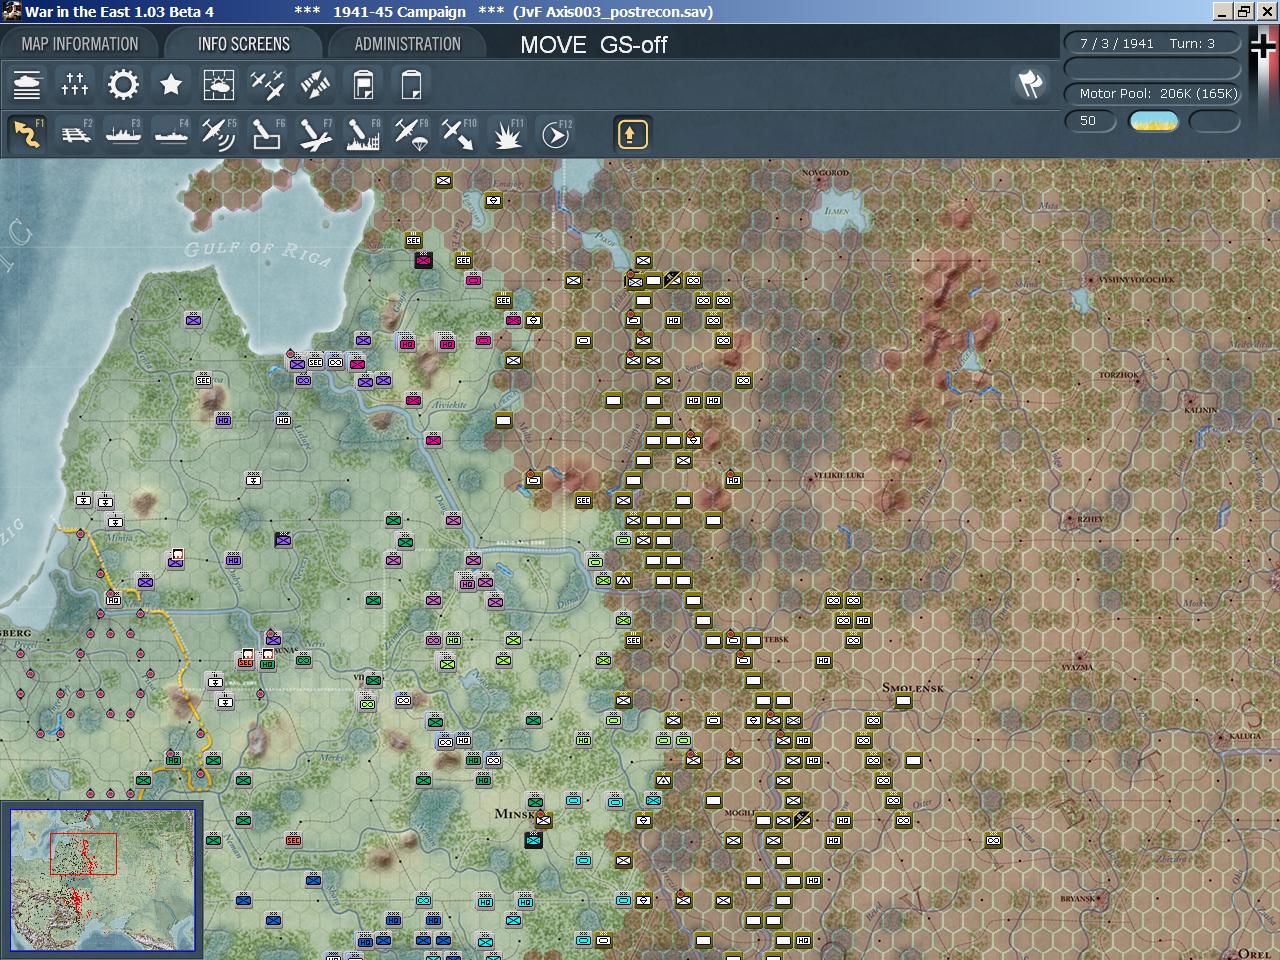The height and width of the screenshot is (960, 1280).
Task: Select Bomb Airfield mode F7 icon
Action: (x=315, y=134)
